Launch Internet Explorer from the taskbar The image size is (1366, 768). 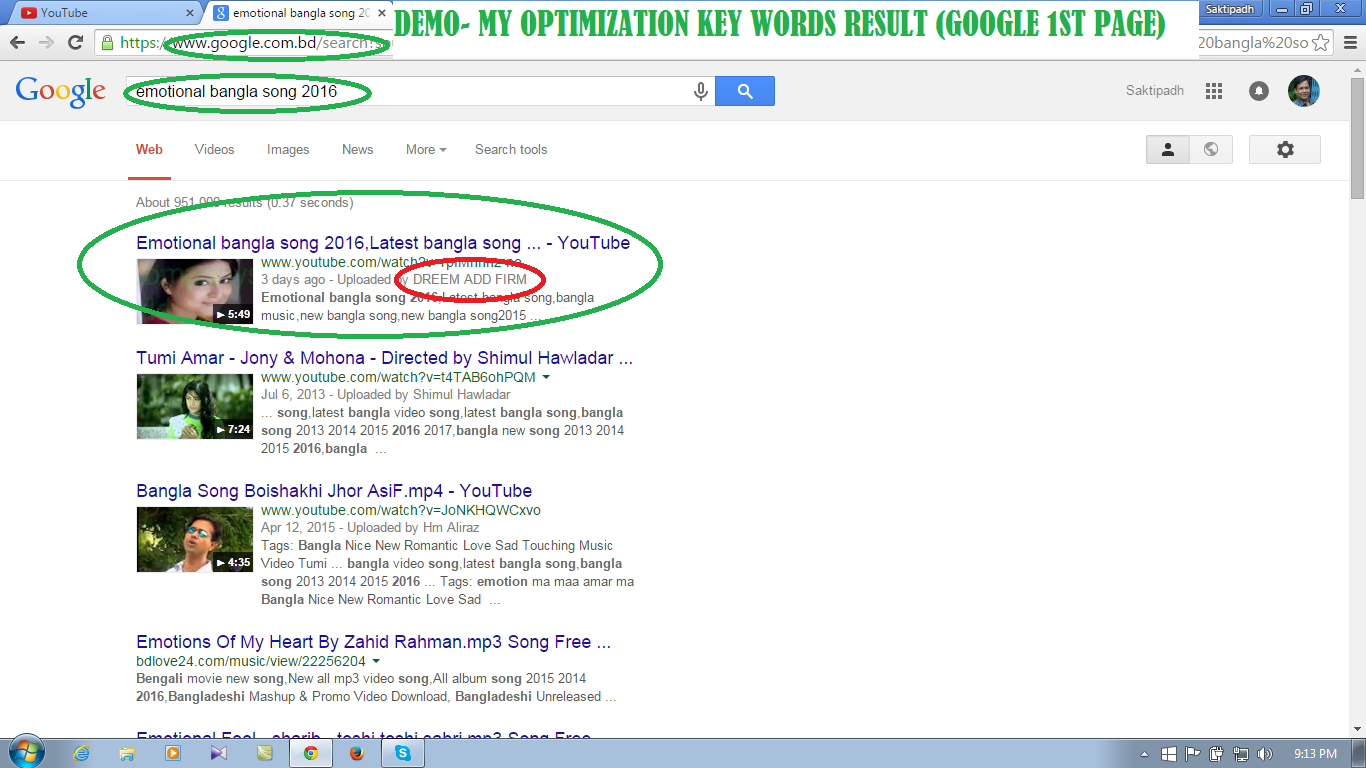(82, 753)
